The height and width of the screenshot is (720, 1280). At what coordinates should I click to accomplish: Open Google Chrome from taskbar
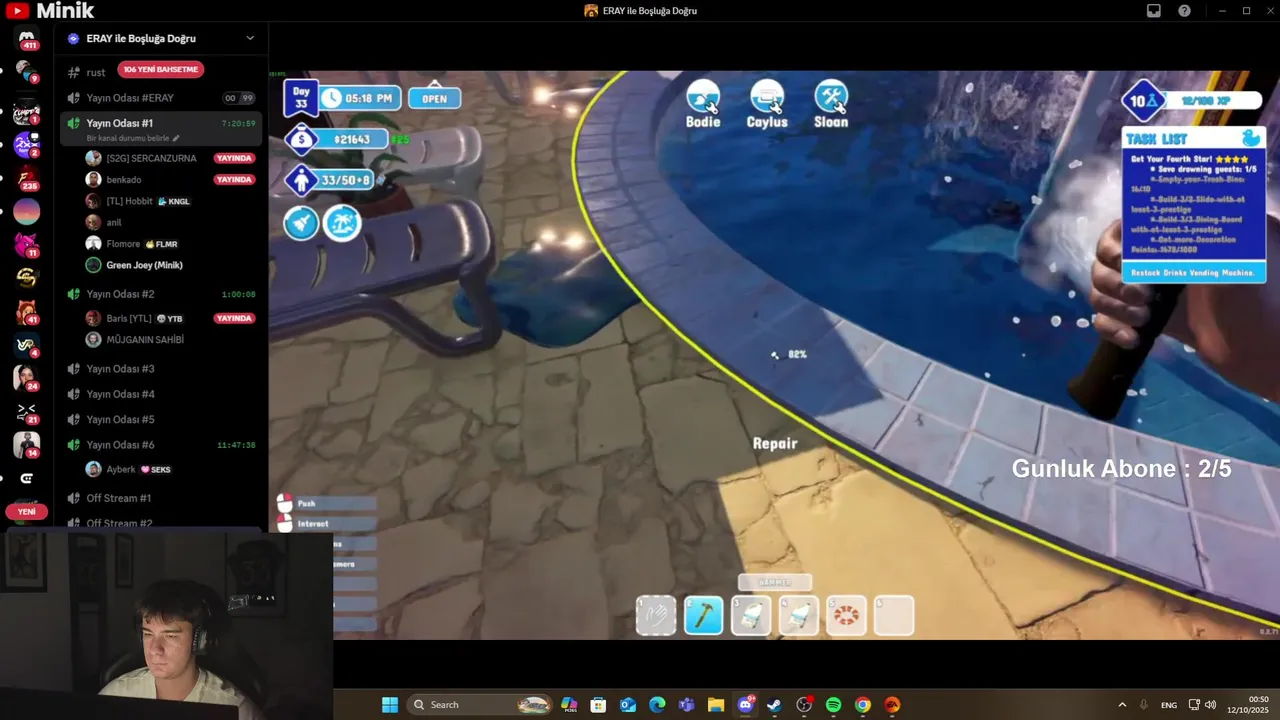pos(863,705)
